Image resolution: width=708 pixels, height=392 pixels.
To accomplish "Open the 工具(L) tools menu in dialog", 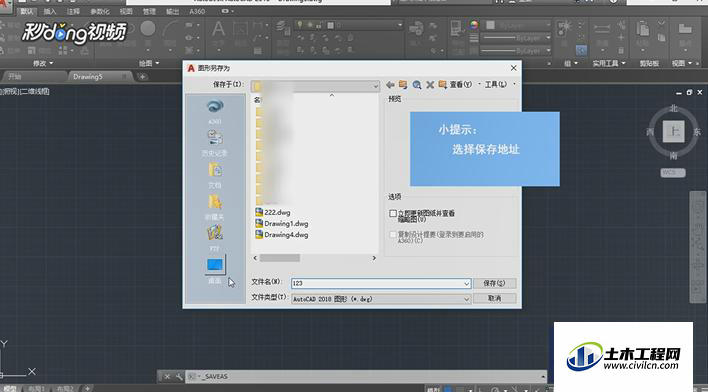I will click(x=495, y=84).
